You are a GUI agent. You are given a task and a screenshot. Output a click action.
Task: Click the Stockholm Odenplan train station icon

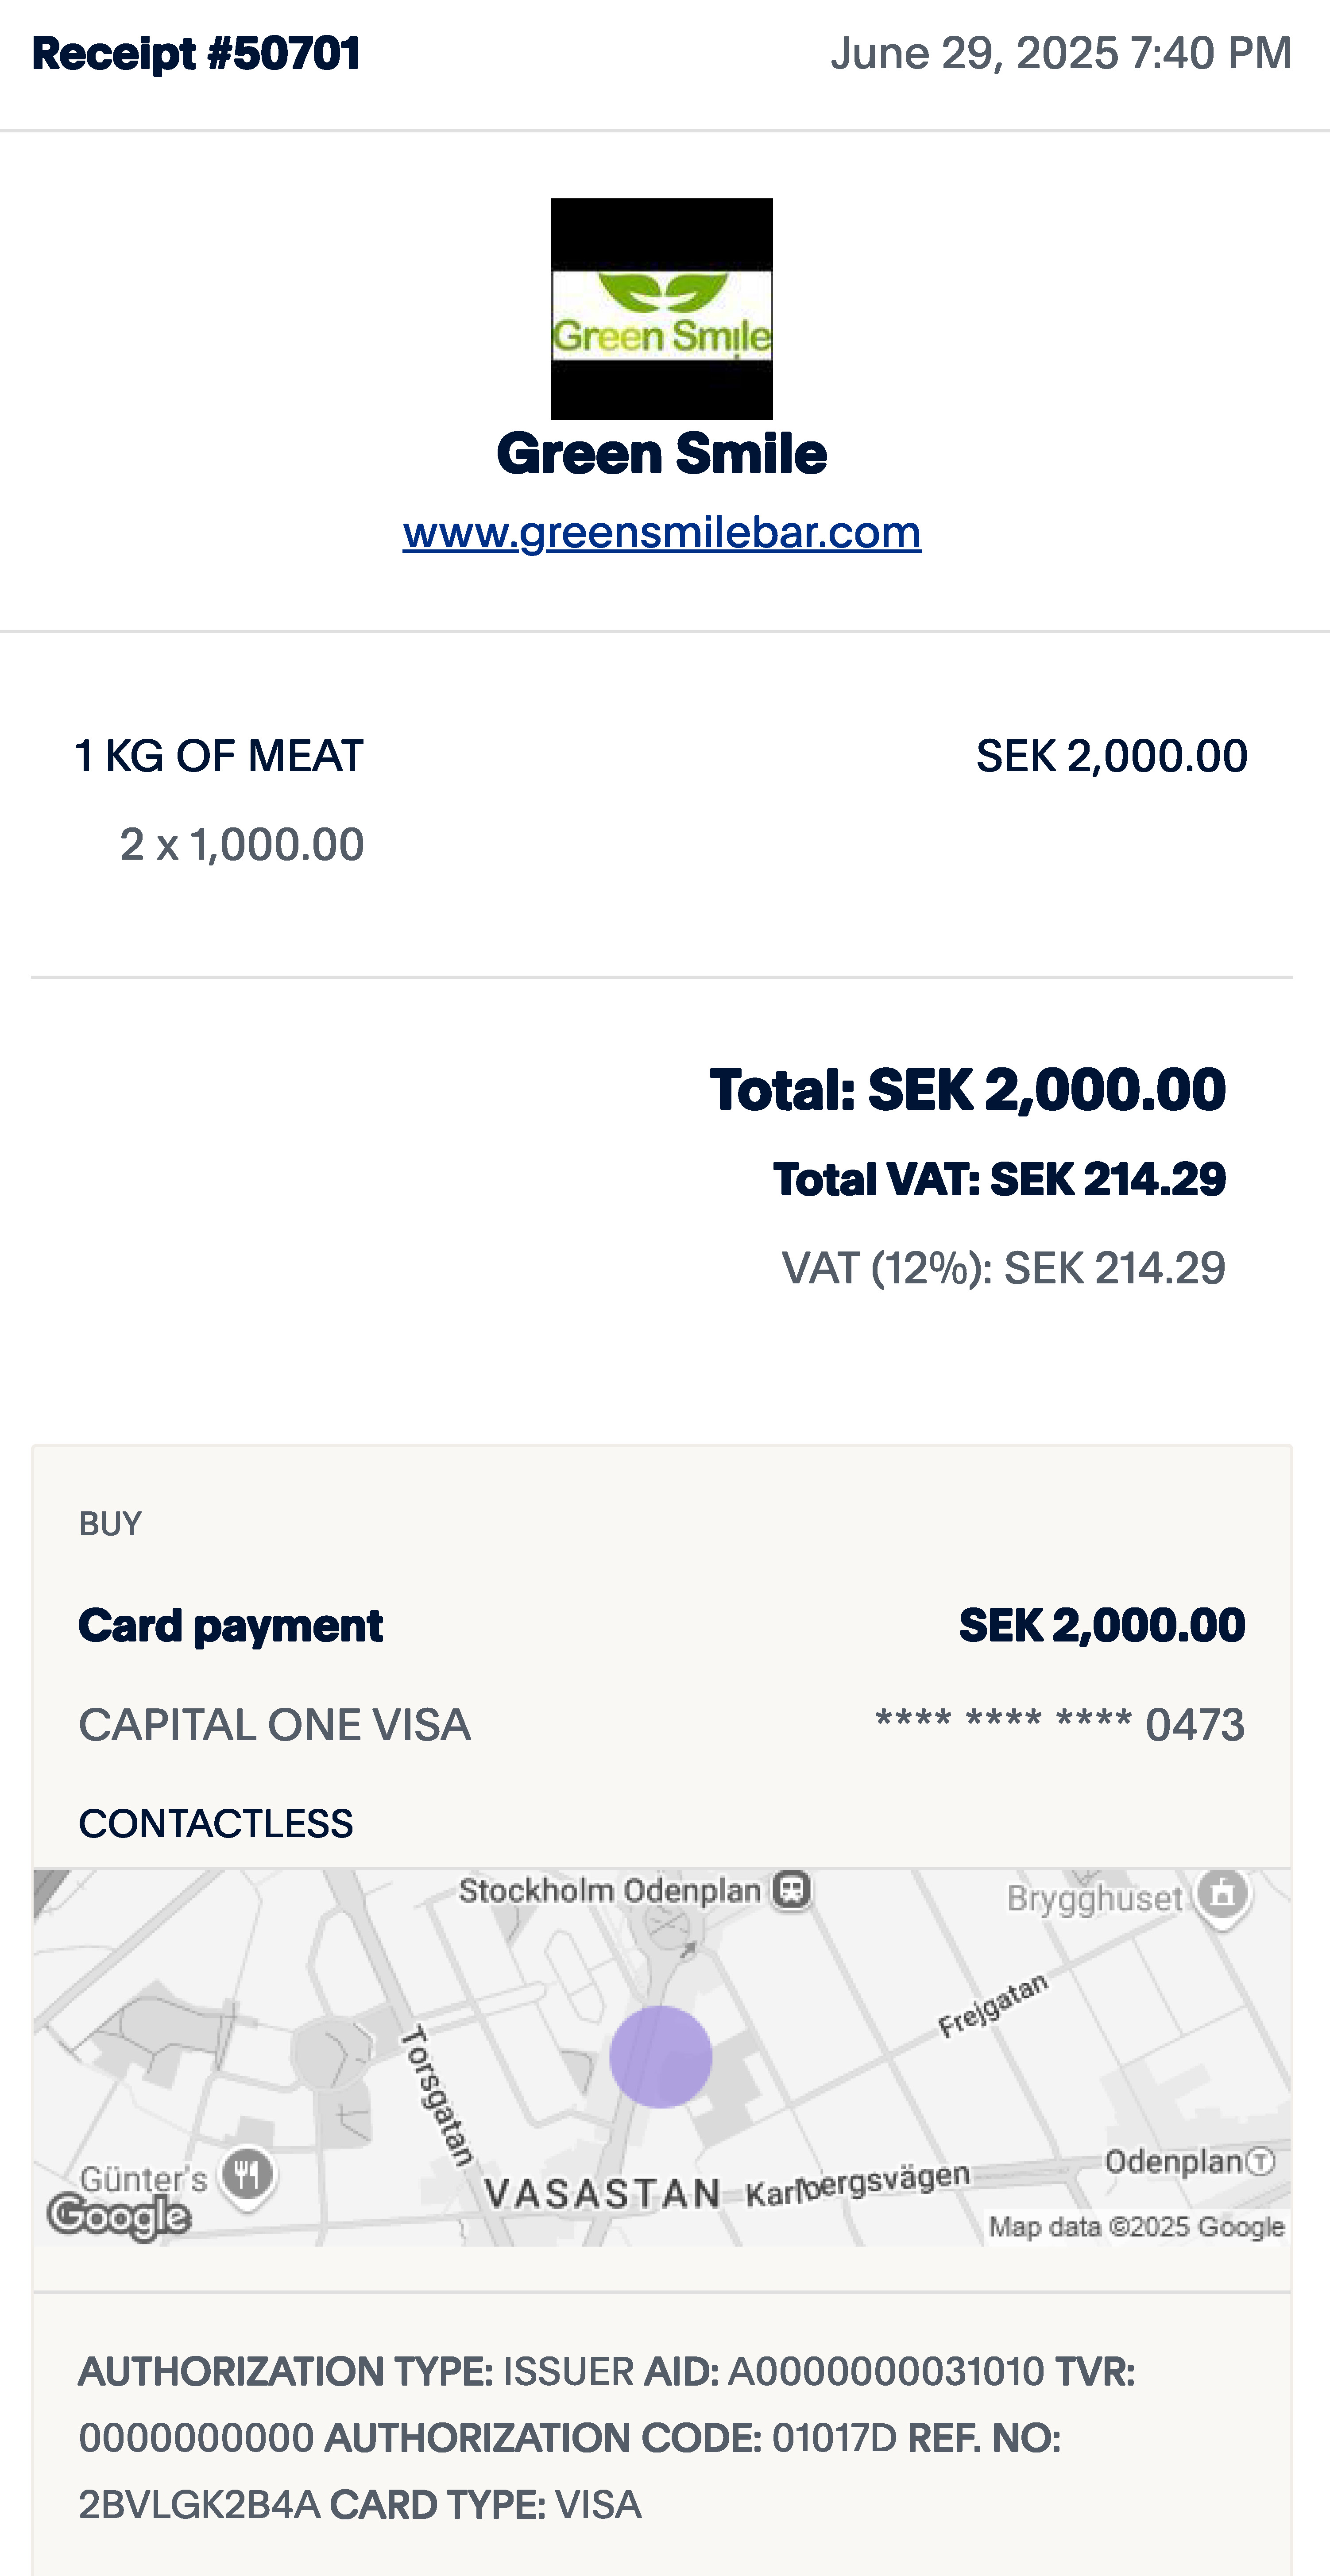point(792,1890)
